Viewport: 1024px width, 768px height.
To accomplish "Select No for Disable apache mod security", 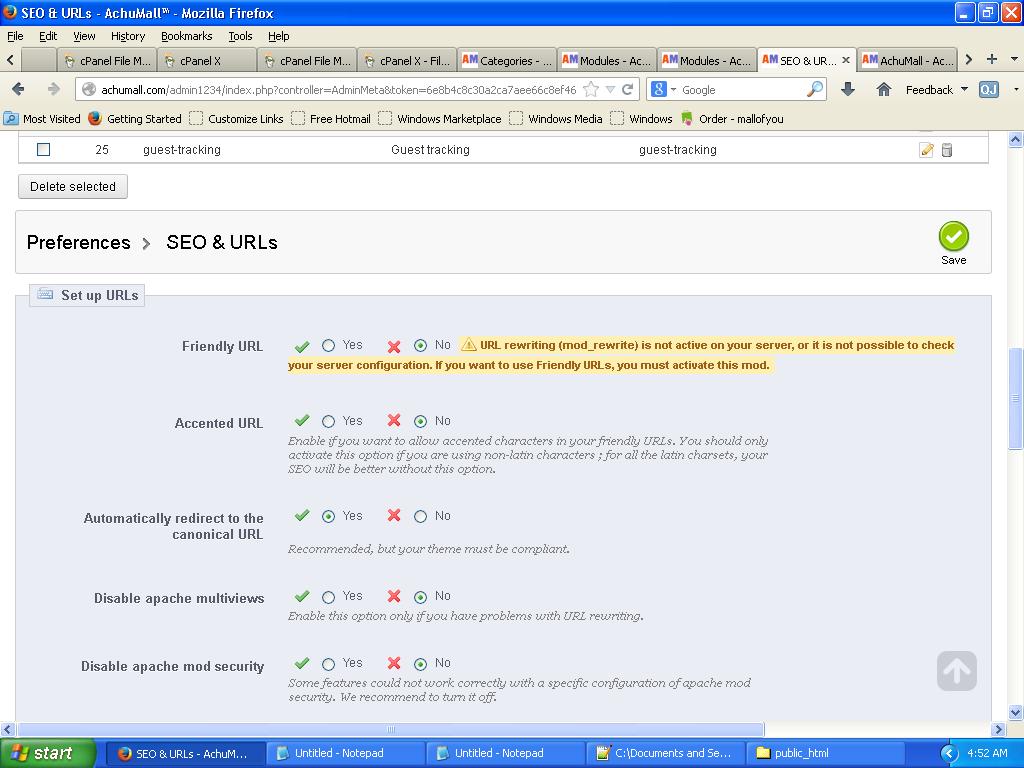I will (421, 664).
